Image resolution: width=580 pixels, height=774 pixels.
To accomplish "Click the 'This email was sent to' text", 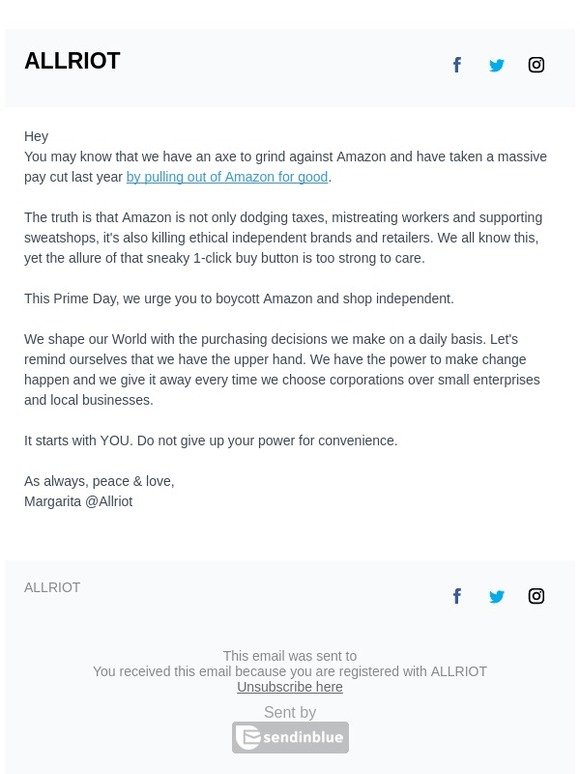I will point(290,656).
